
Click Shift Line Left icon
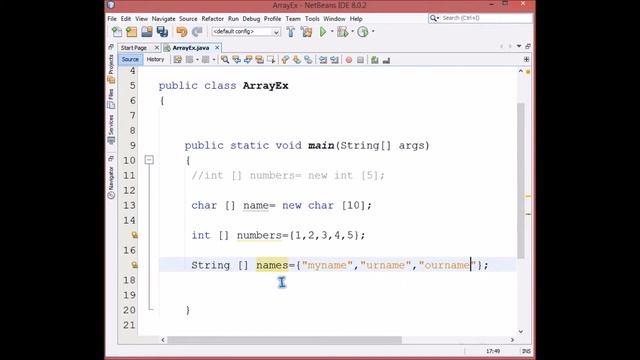pyautogui.click(x=323, y=60)
